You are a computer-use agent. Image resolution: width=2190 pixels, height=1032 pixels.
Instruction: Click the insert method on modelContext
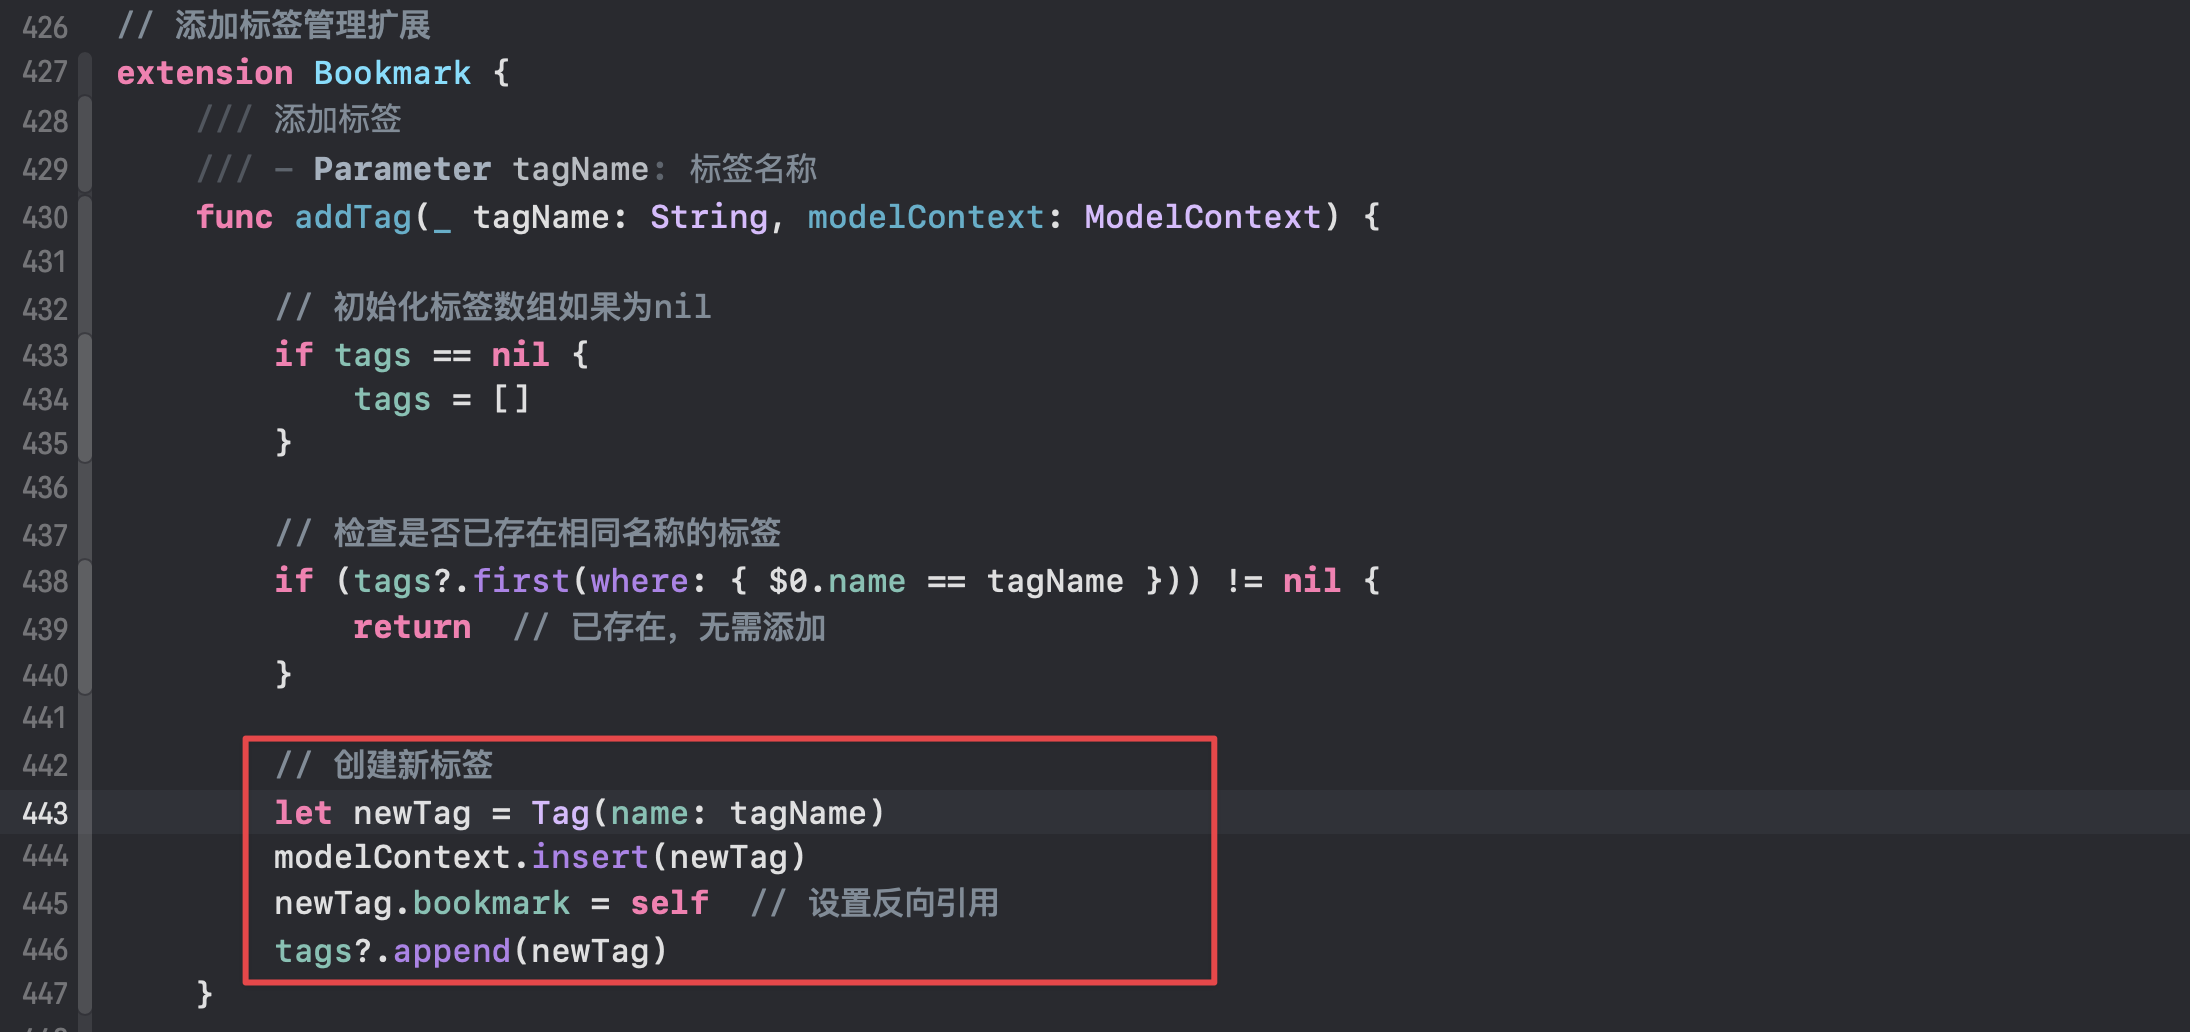coord(590,857)
